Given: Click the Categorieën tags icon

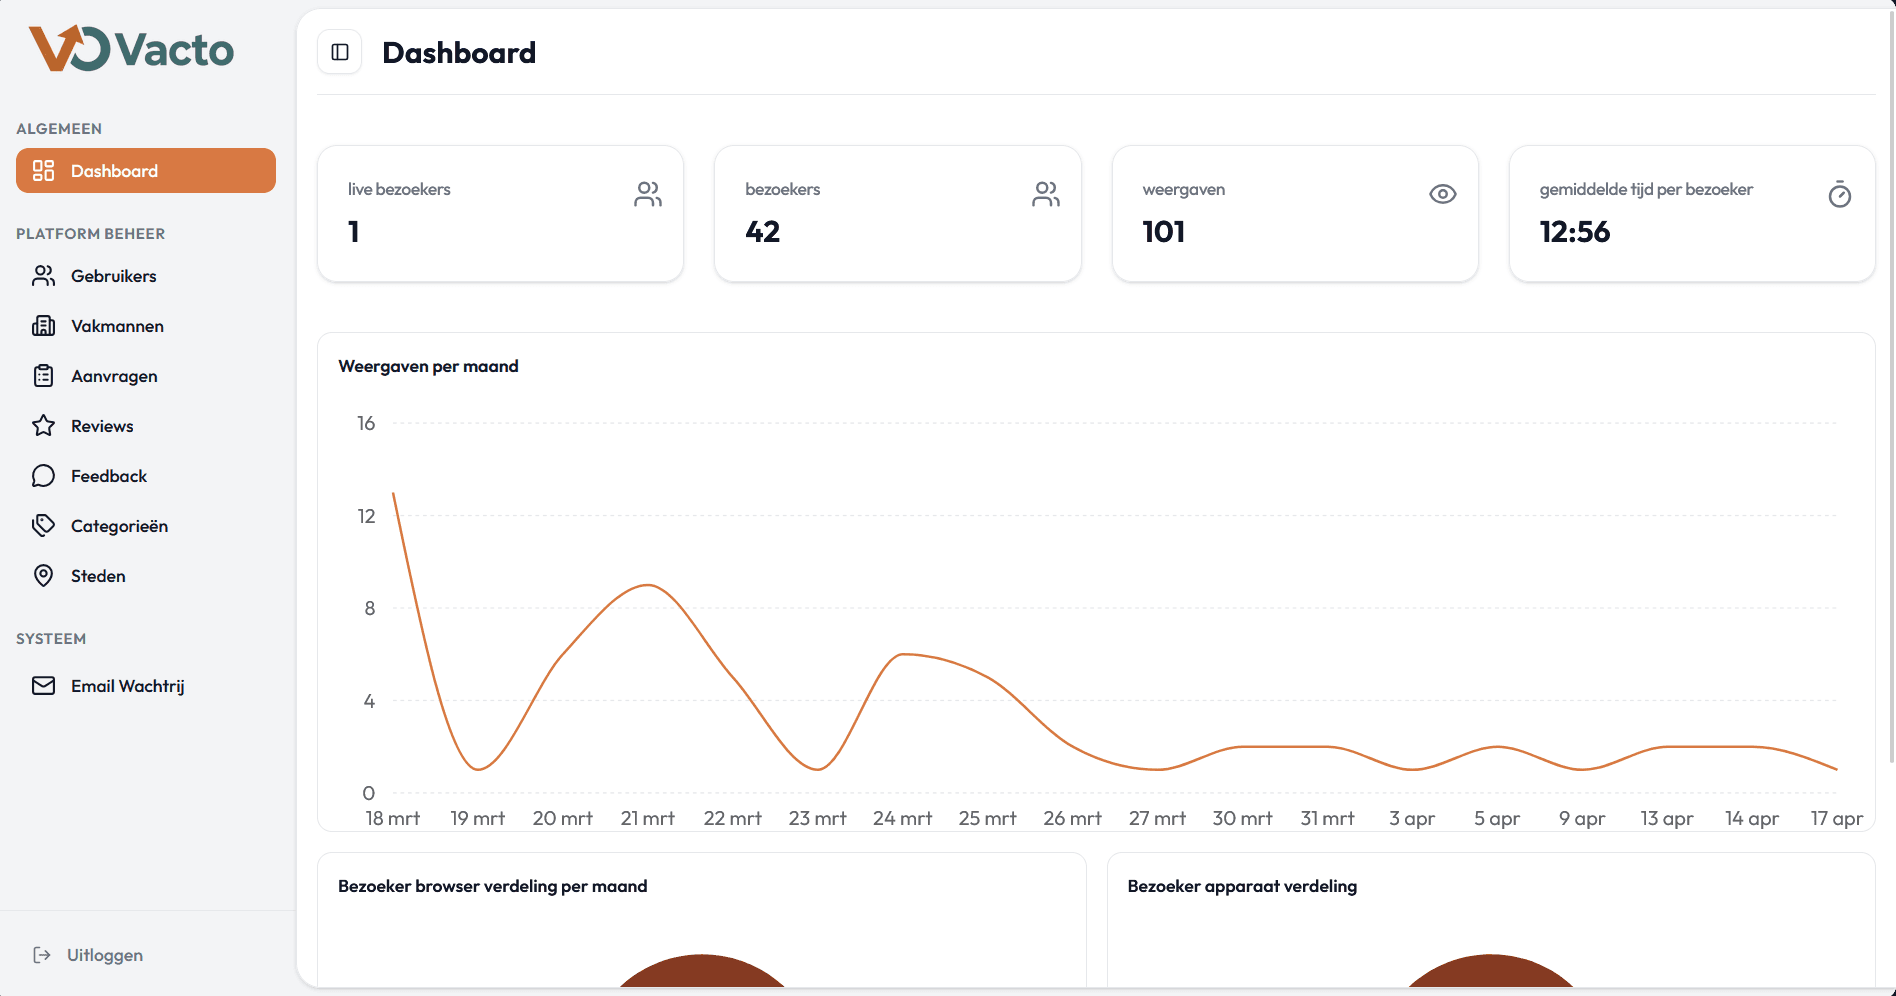Looking at the screenshot, I should 43,526.
